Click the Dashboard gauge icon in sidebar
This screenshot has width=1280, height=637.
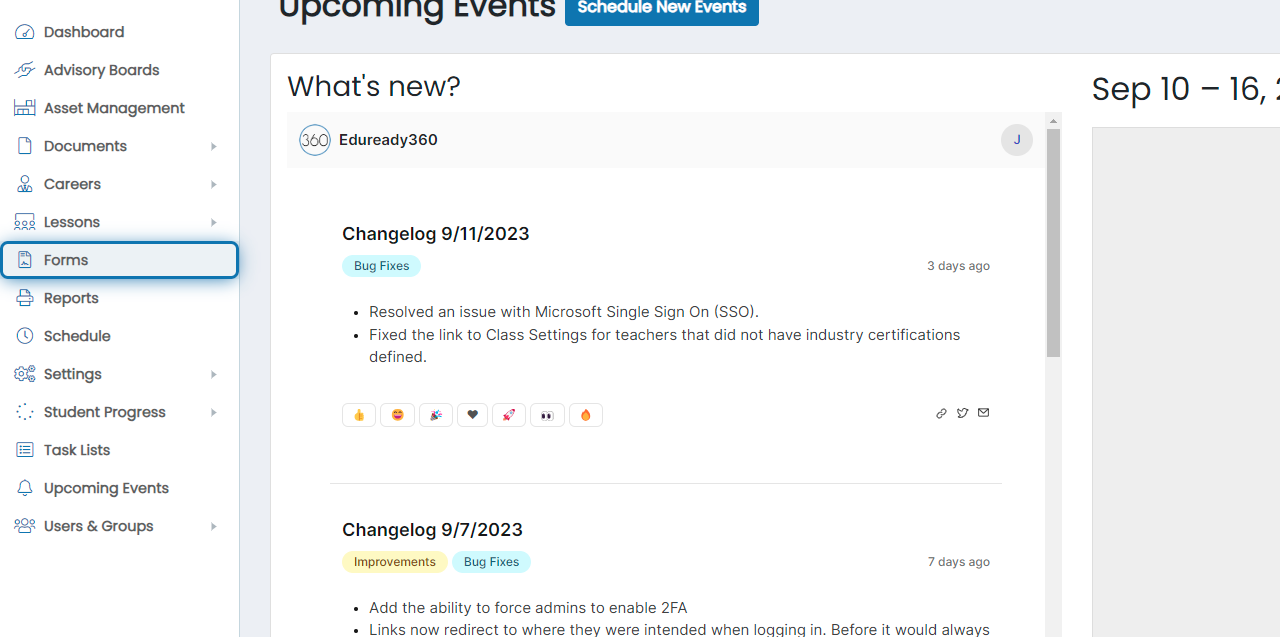click(25, 32)
